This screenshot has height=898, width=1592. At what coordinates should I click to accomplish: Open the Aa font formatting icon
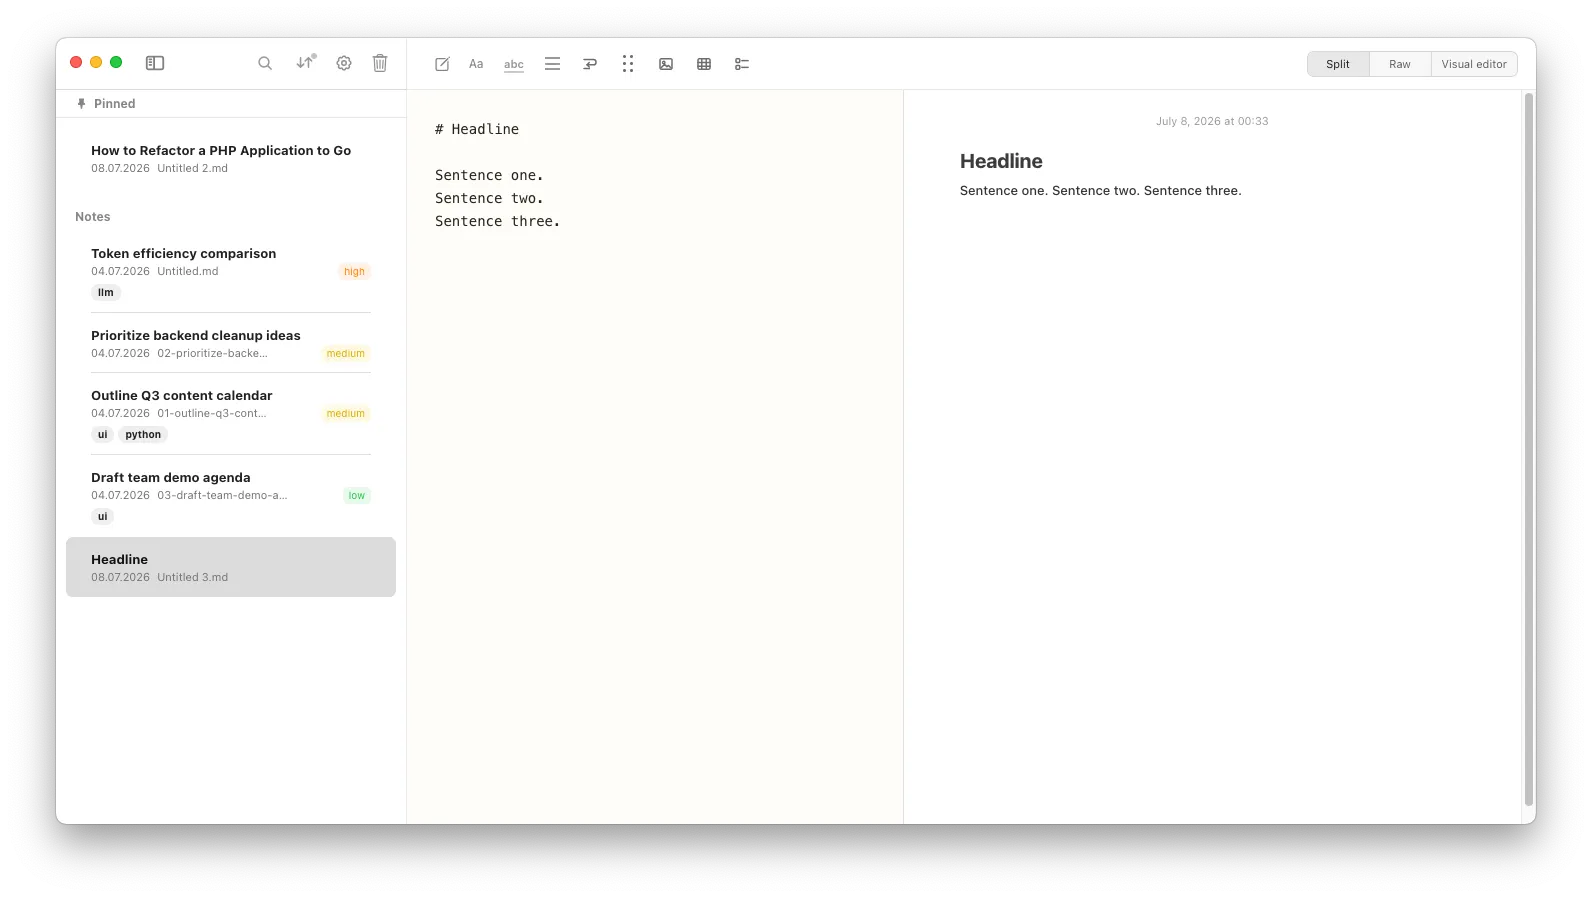[476, 64]
